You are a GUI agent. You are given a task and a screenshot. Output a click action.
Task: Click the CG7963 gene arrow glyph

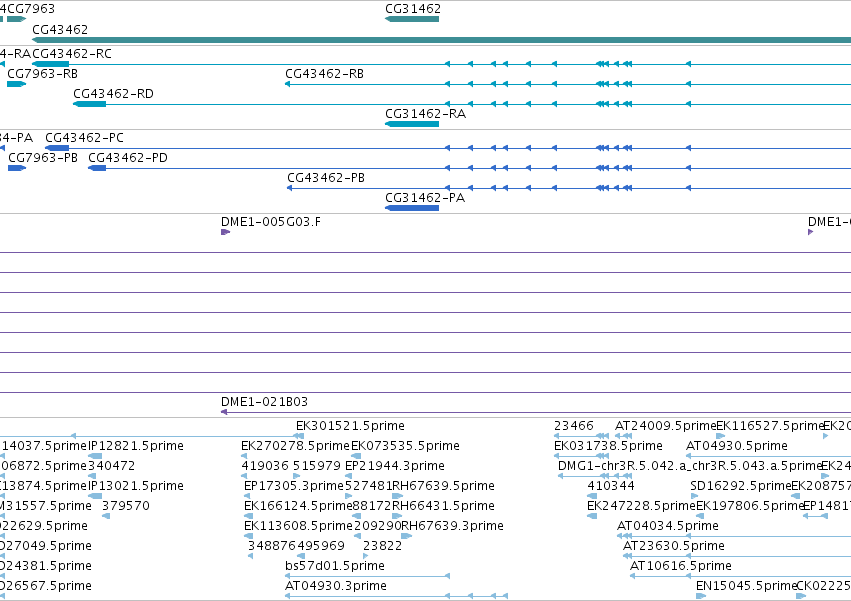pyautogui.click(x=16, y=19)
